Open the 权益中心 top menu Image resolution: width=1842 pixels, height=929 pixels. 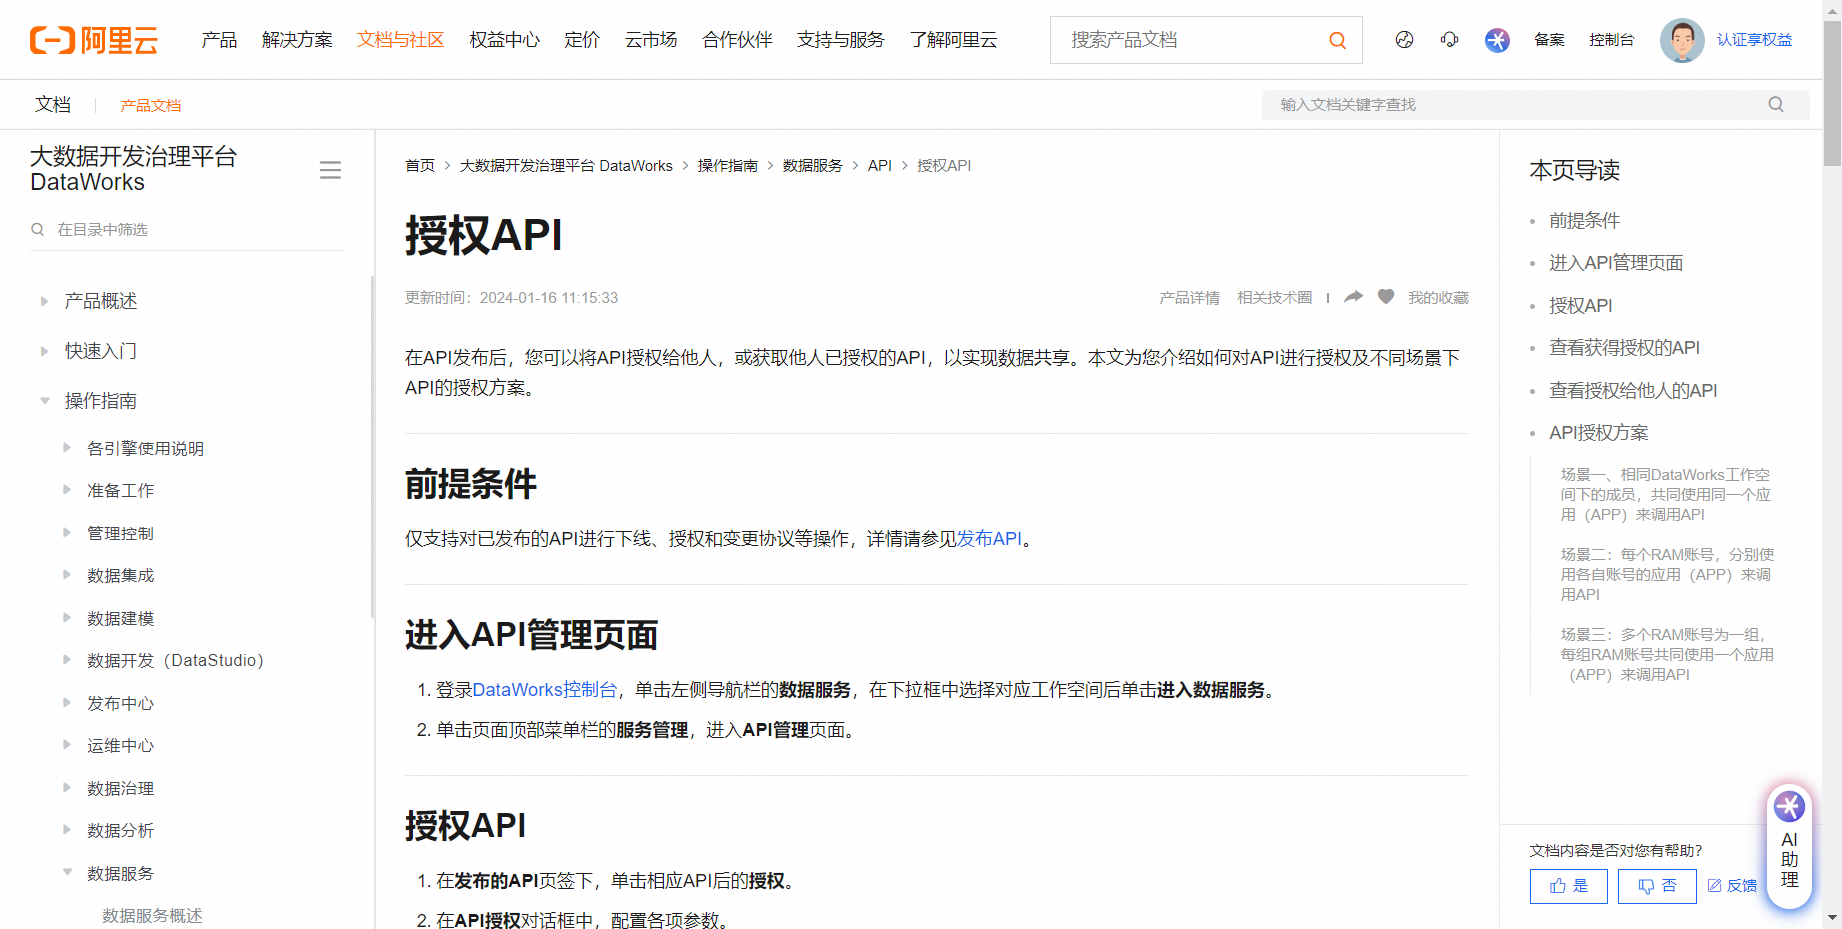tap(504, 40)
